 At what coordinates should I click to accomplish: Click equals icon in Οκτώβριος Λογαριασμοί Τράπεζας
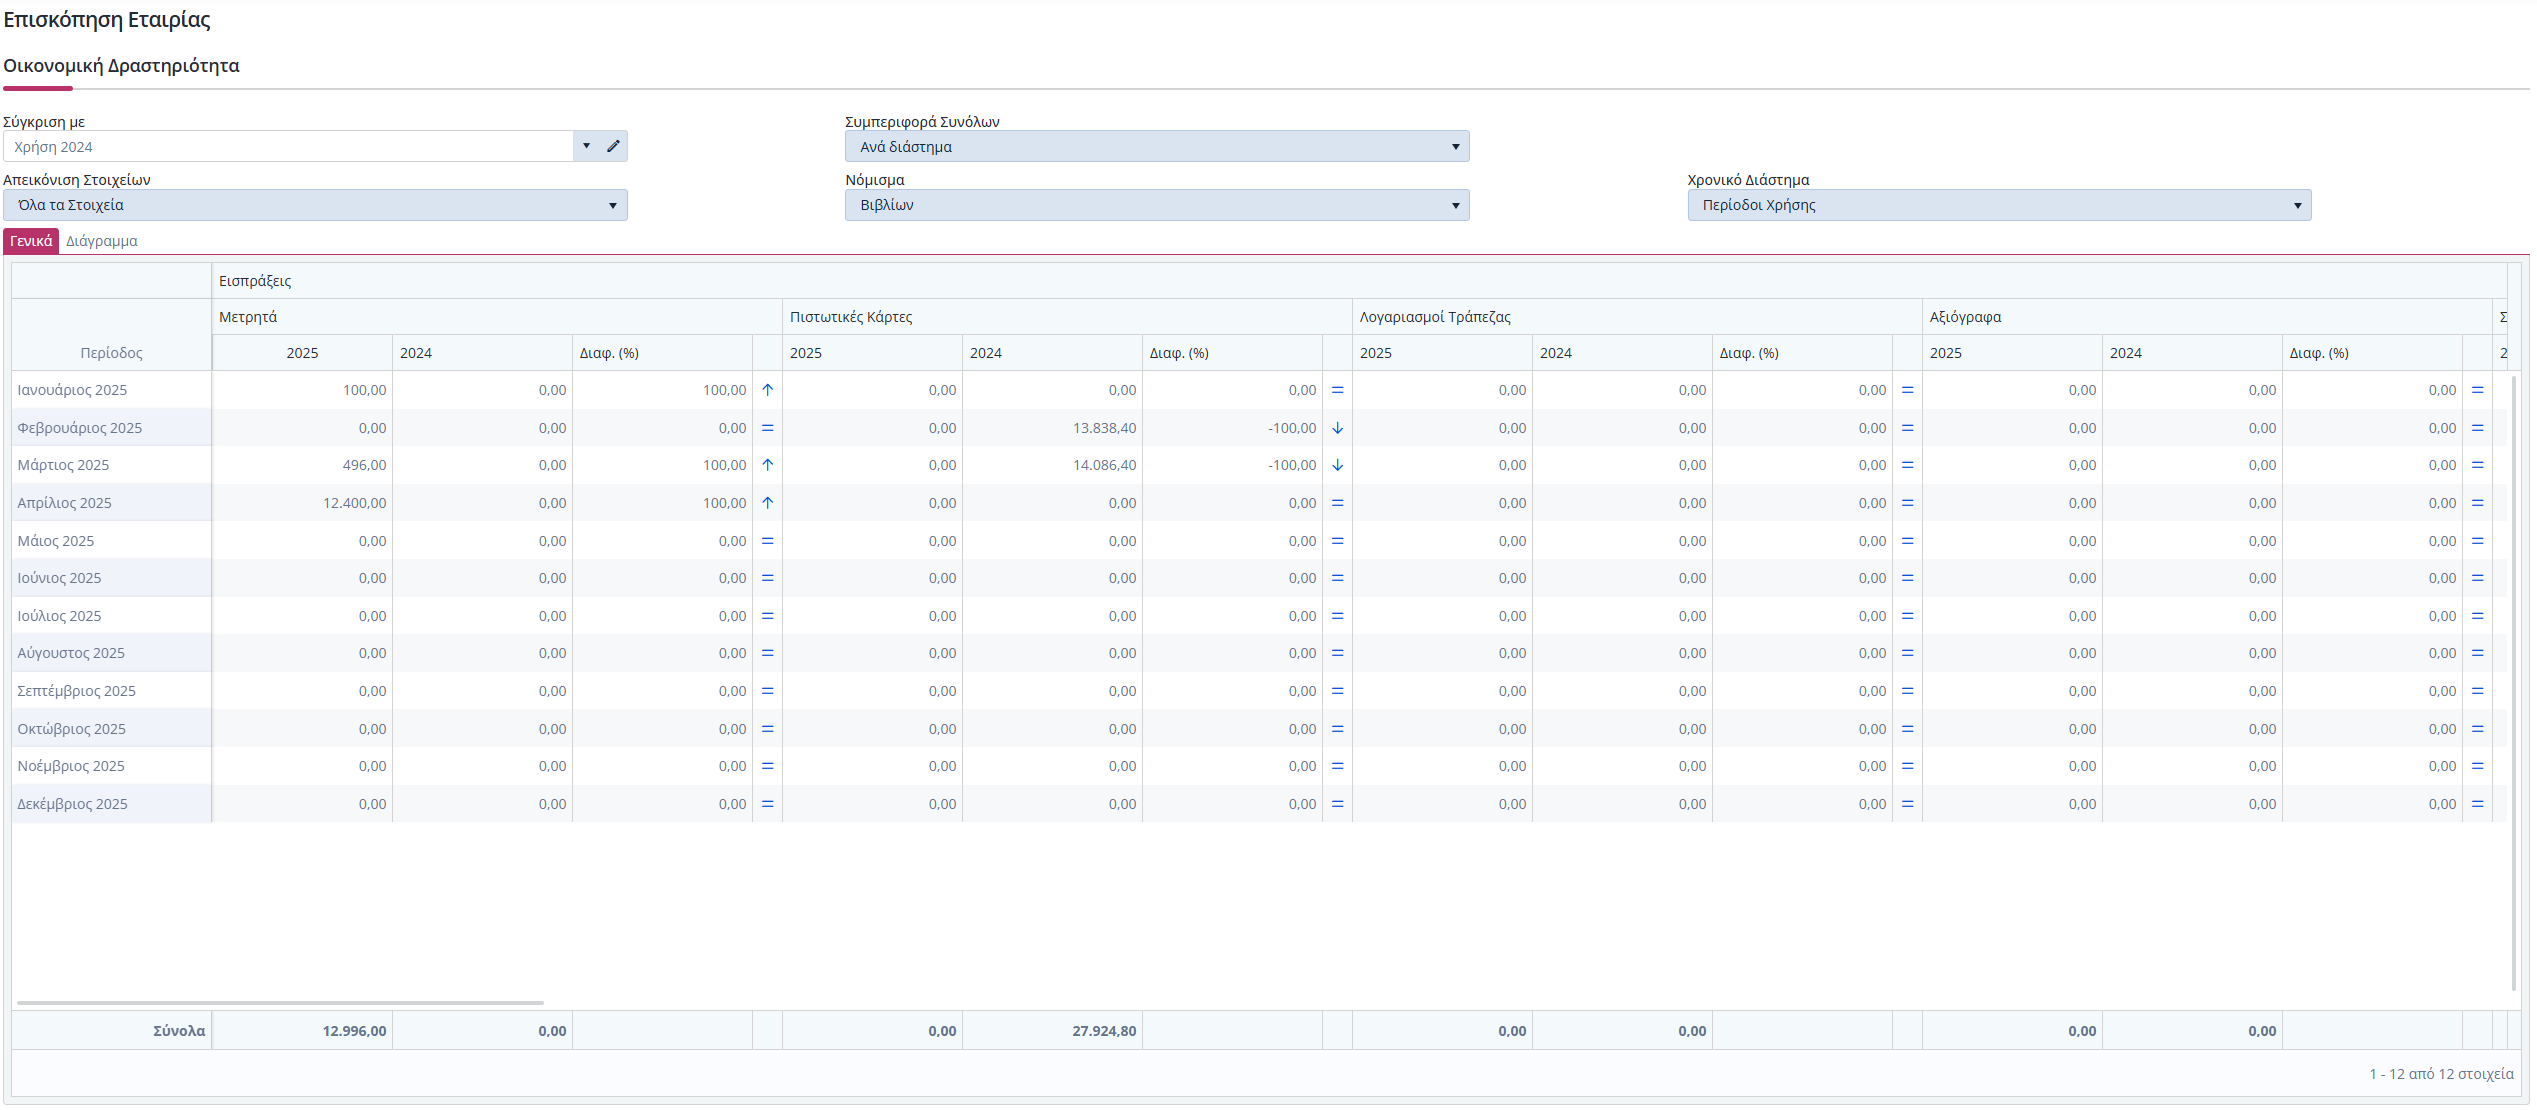coord(1907,729)
